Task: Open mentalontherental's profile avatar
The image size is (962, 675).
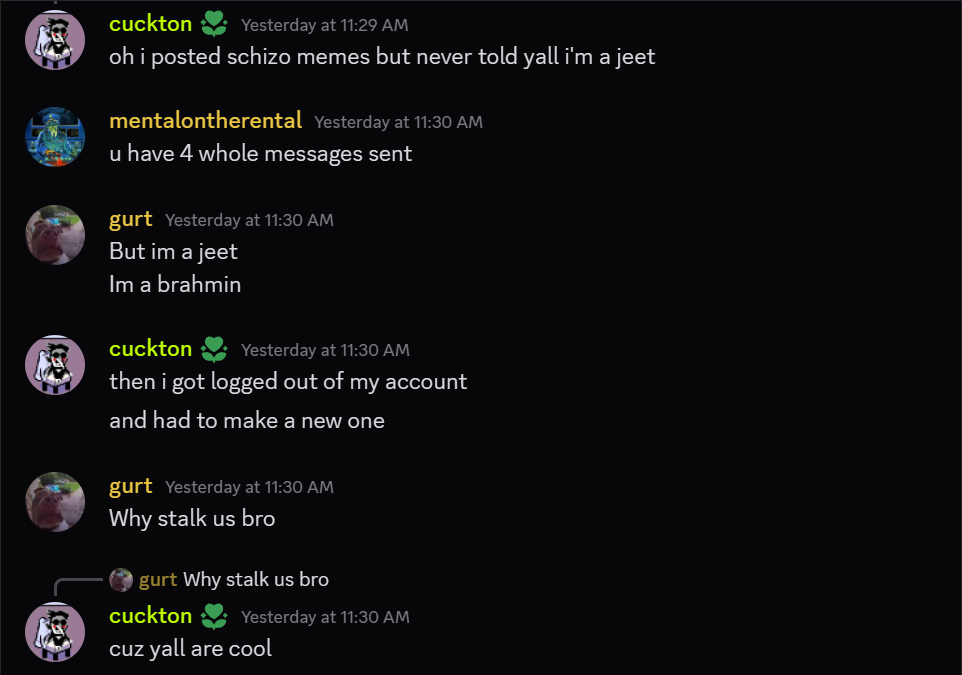Action: (x=54, y=136)
